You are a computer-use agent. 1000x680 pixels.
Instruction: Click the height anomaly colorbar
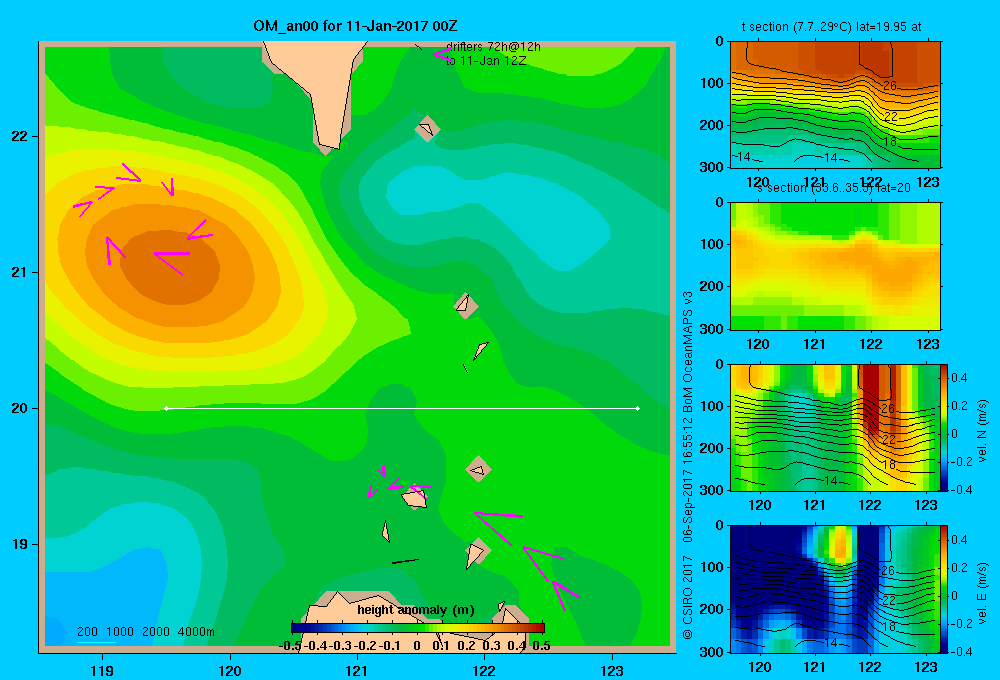418,628
